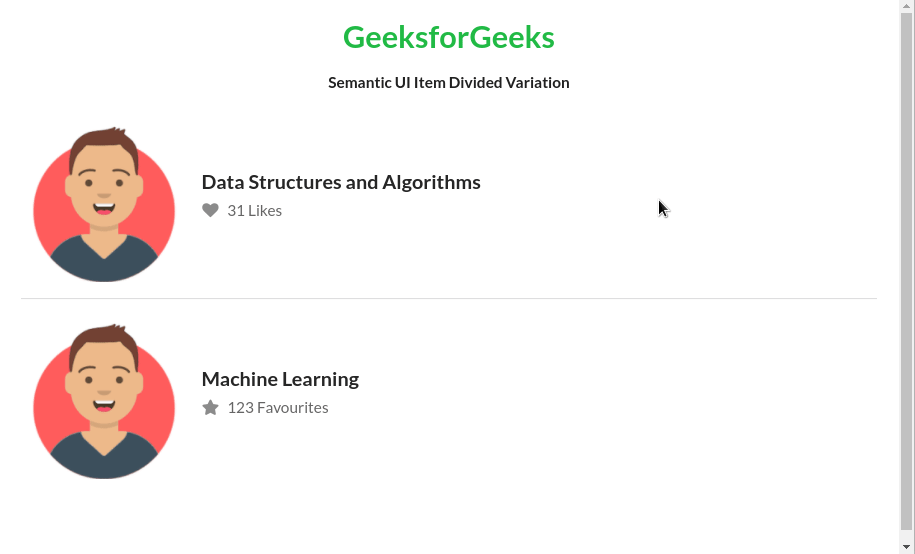Click the number 31 in likes count
Image resolution: width=915 pixels, height=554 pixels.
pyautogui.click(x=236, y=211)
